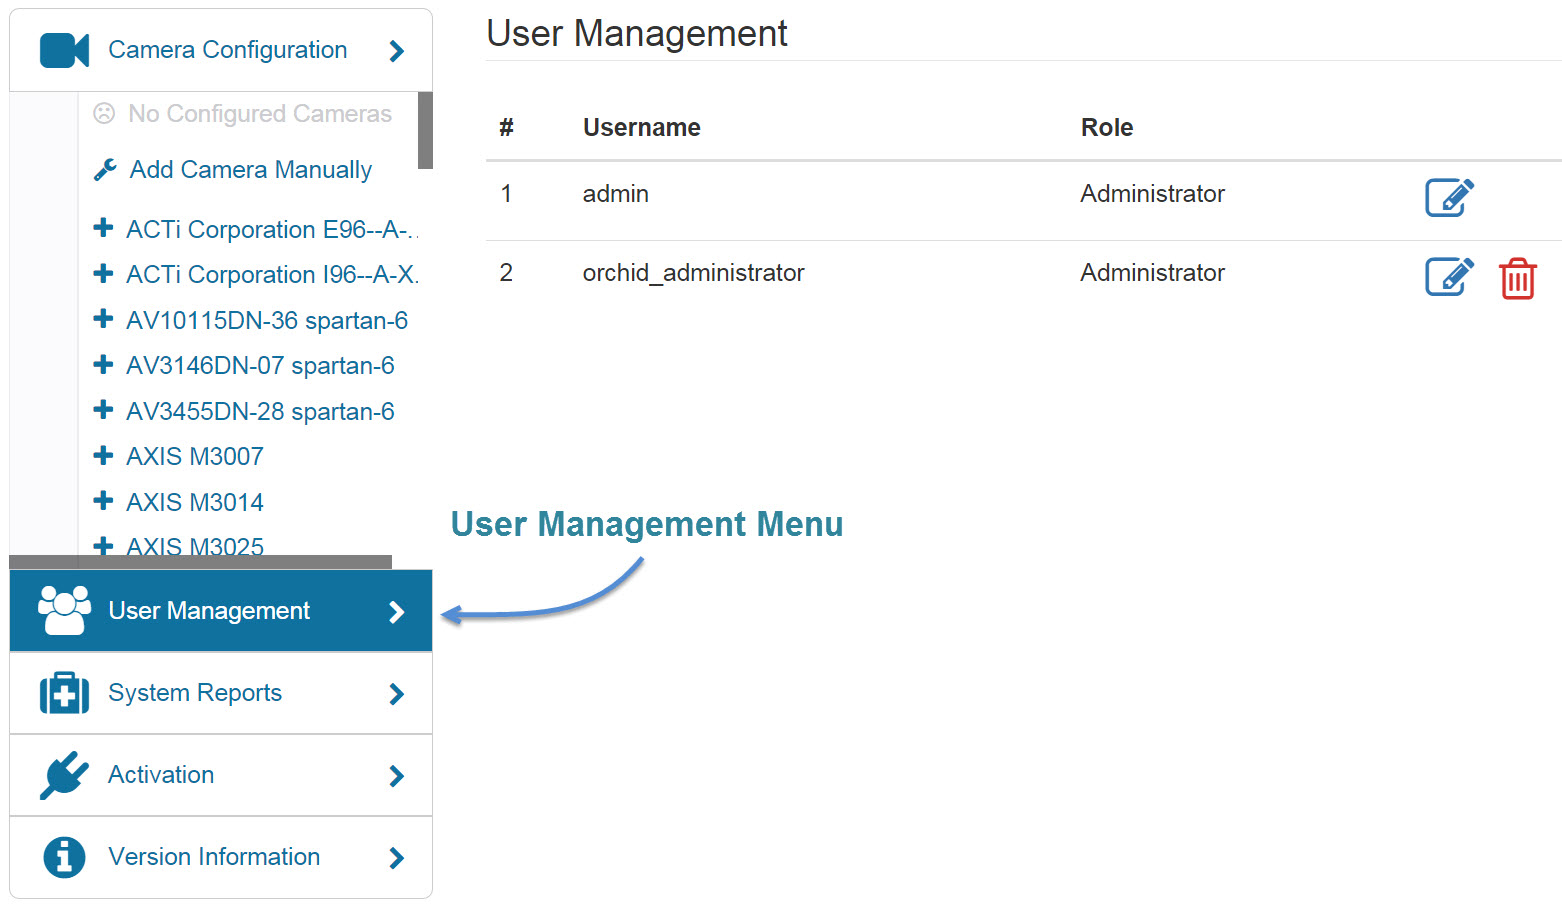Click plus icon for AV3455DN-28 spartan-6

(103, 410)
